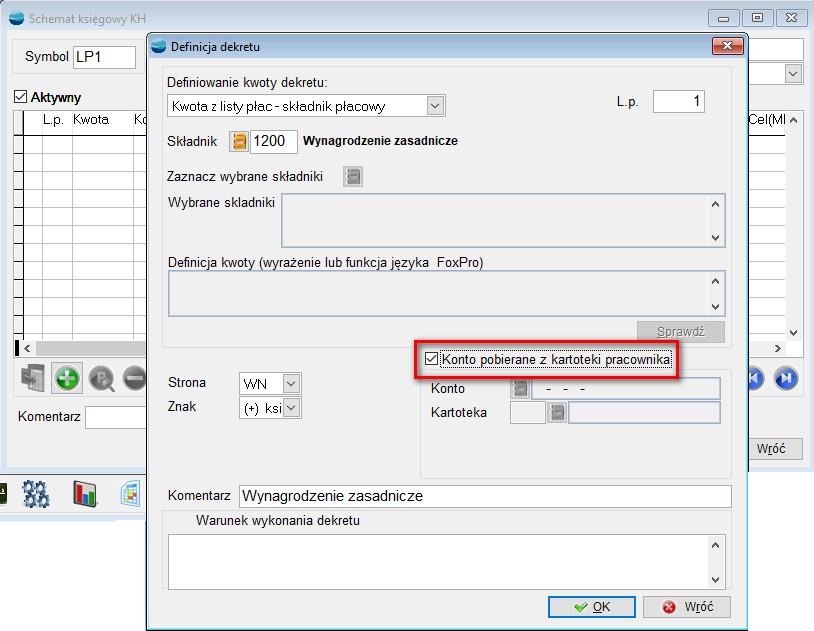Open the Składnik component picker icon
The height and width of the screenshot is (631, 814).
[x=239, y=141]
